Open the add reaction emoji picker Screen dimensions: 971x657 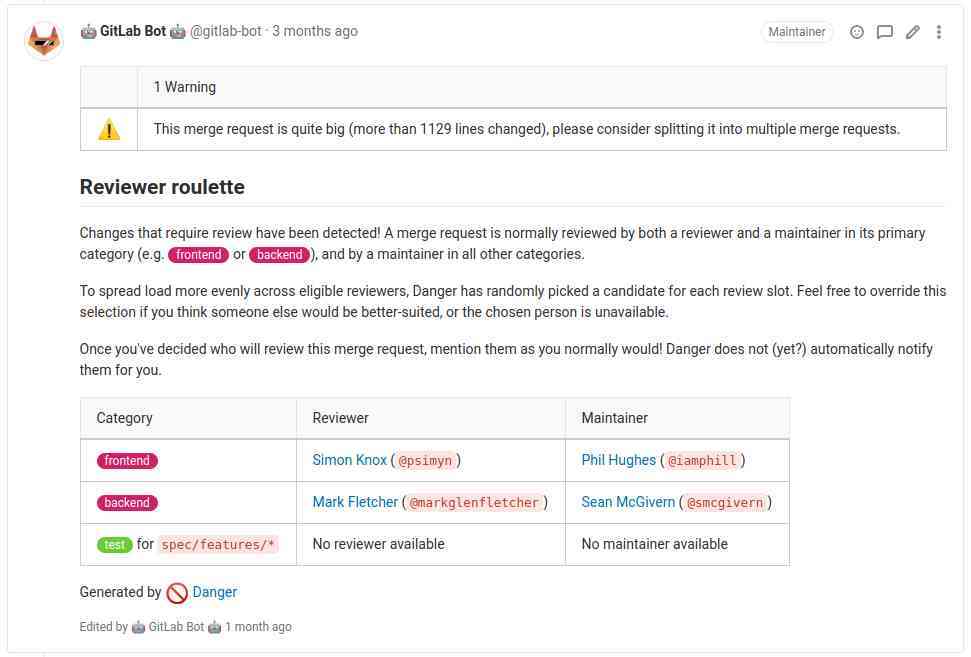856,32
